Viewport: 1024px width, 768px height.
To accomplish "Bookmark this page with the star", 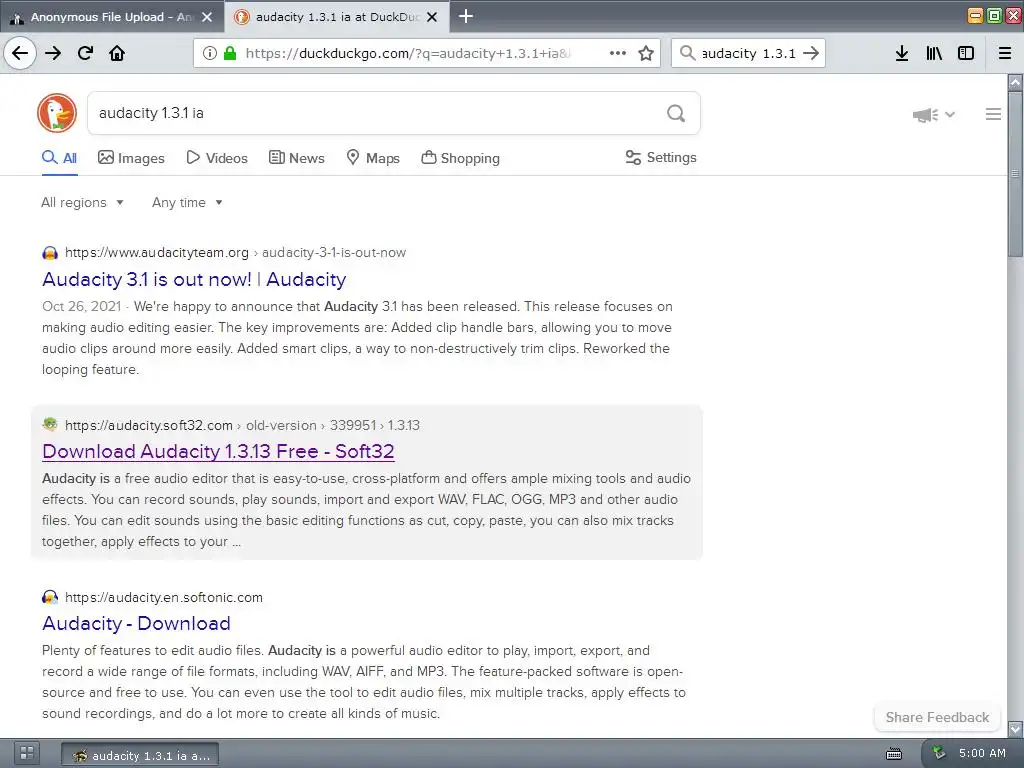I will pos(646,53).
